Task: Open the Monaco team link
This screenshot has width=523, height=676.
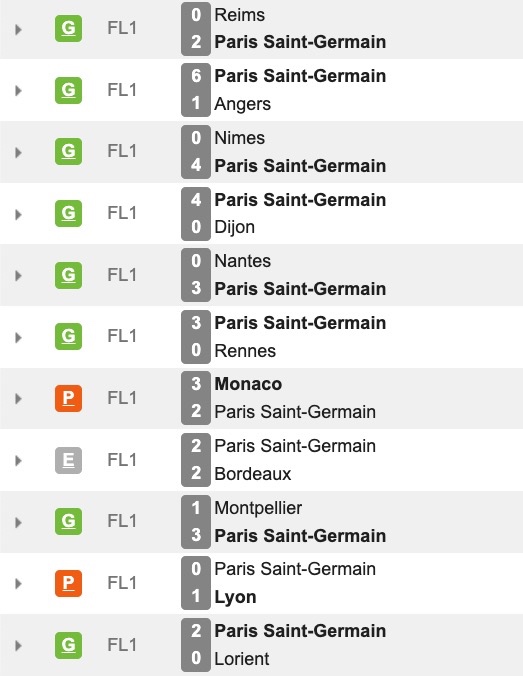Action: [x=248, y=384]
